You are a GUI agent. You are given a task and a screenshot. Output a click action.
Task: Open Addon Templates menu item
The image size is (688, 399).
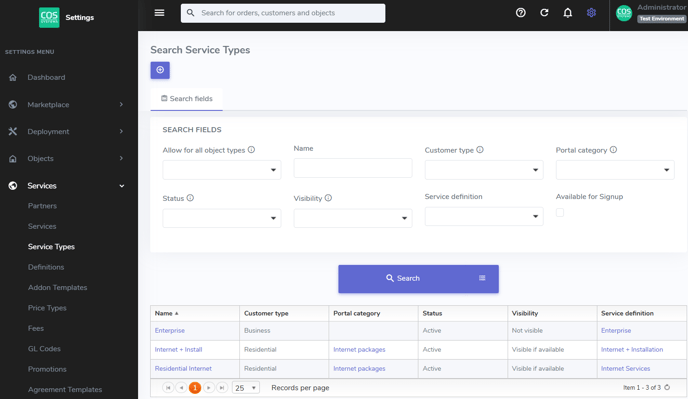pyautogui.click(x=57, y=288)
